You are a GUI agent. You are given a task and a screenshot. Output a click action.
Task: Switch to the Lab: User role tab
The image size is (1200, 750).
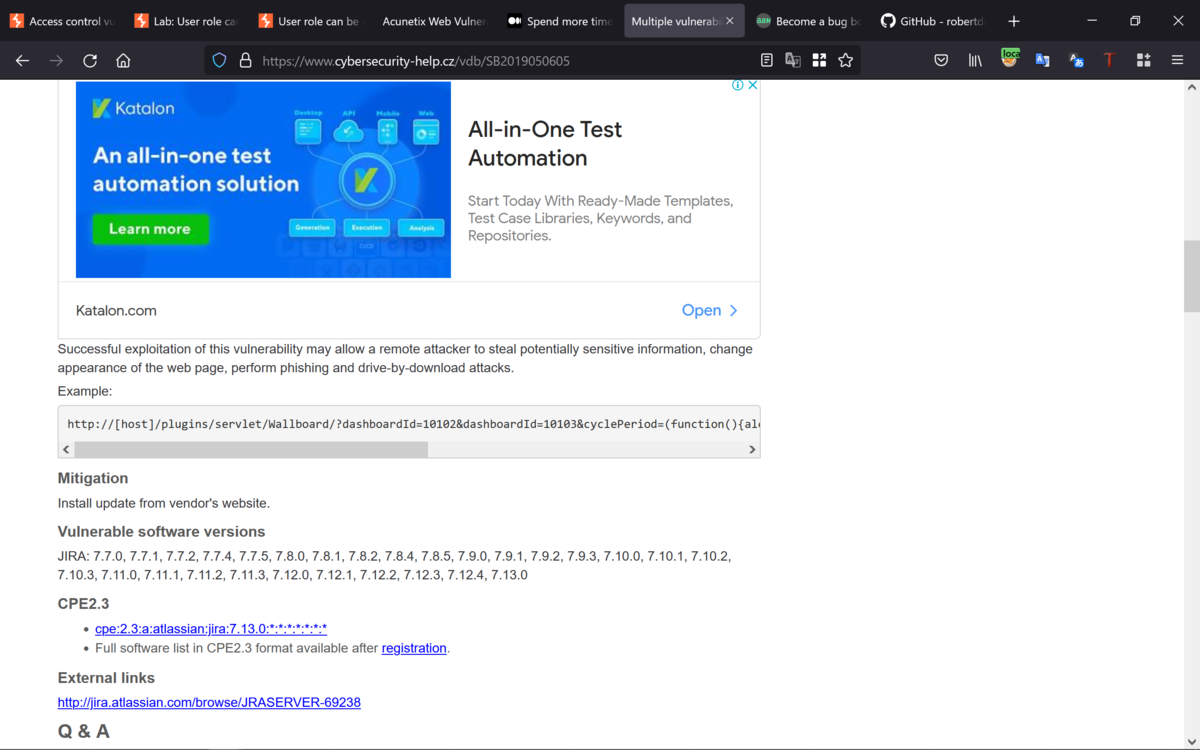(186, 21)
